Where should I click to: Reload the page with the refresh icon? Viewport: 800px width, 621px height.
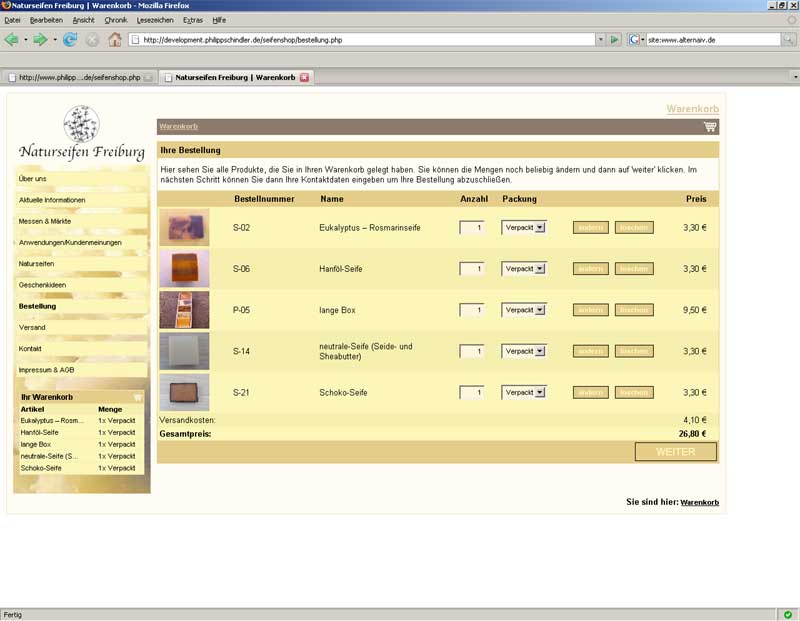(70, 40)
